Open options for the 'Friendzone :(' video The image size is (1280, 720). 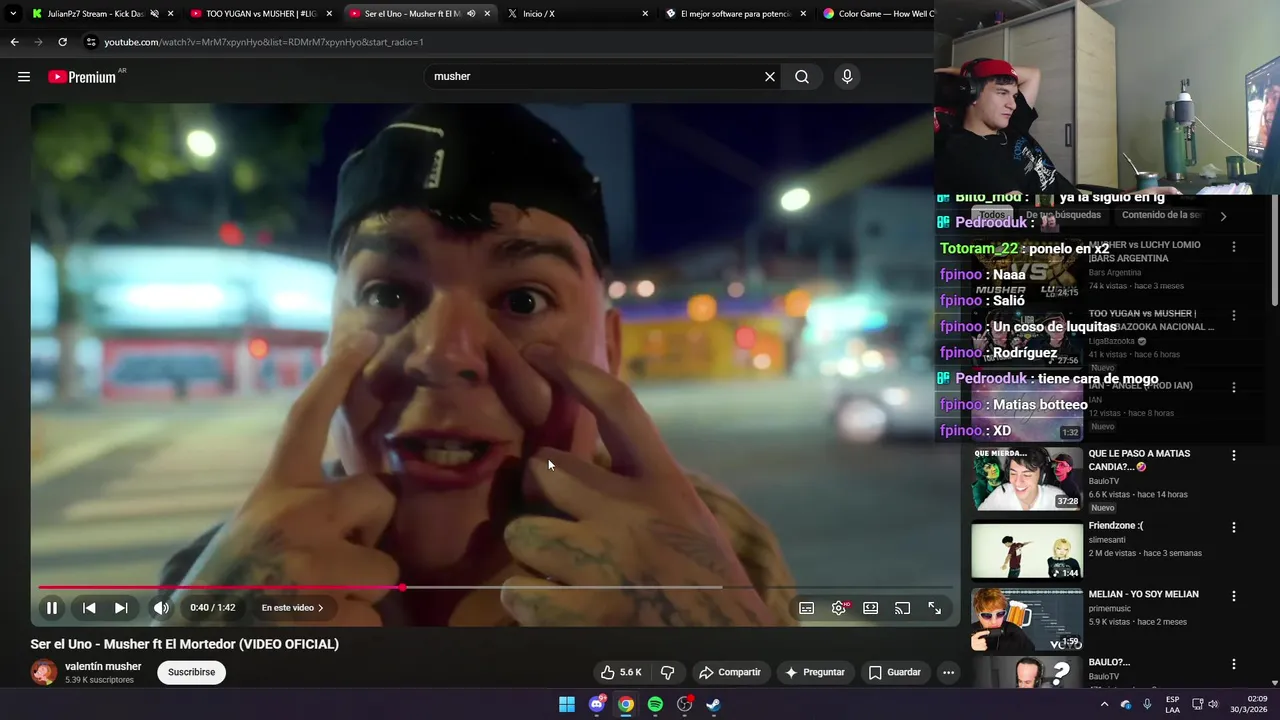tap(1234, 527)
